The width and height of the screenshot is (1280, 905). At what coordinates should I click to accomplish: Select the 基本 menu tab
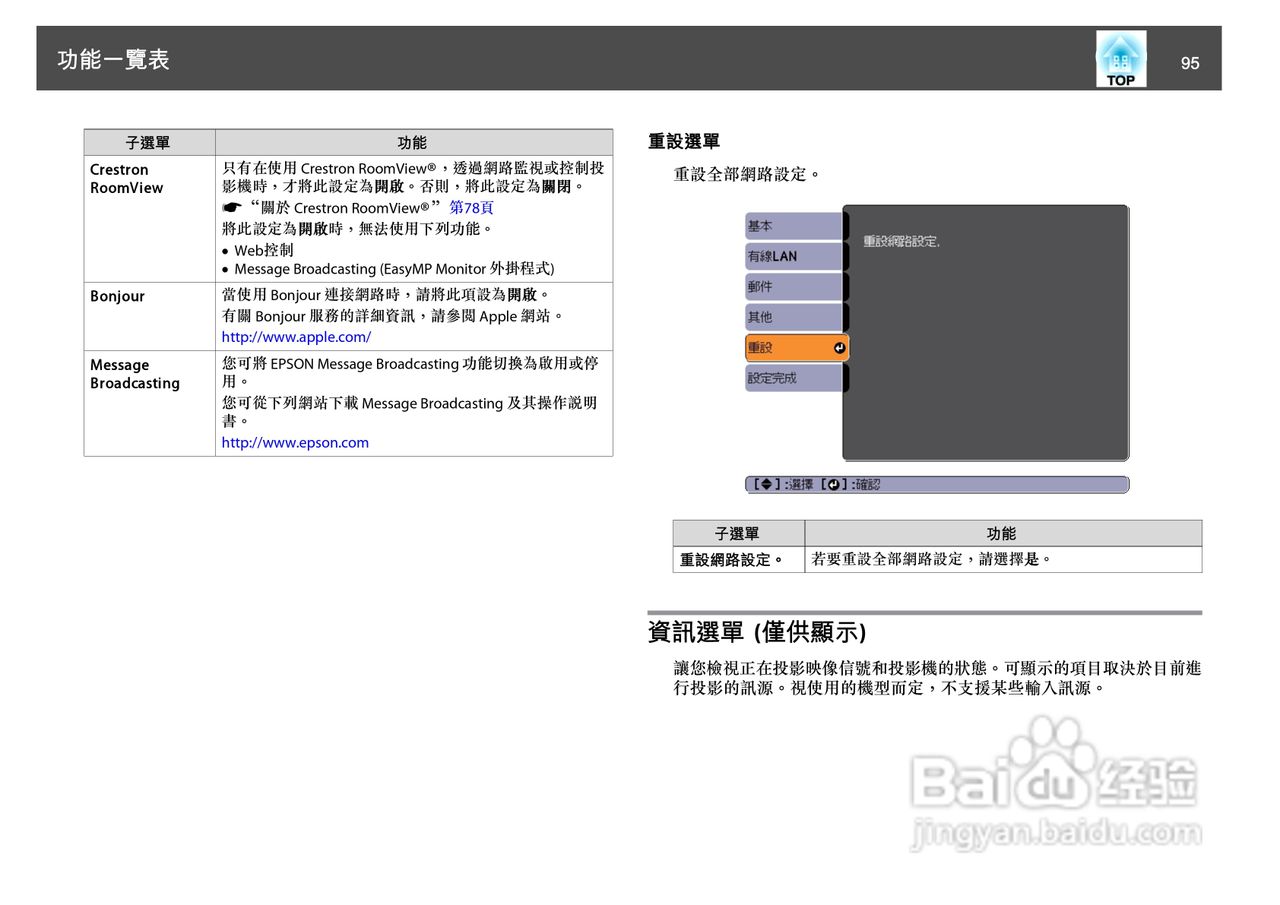pos(795,226)
